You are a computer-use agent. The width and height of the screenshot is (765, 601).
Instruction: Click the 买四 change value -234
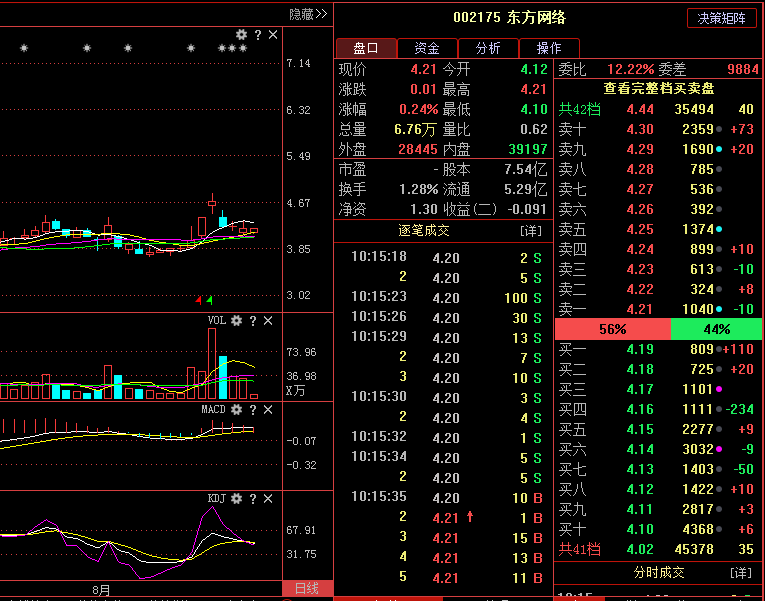[x=740, y=409]
